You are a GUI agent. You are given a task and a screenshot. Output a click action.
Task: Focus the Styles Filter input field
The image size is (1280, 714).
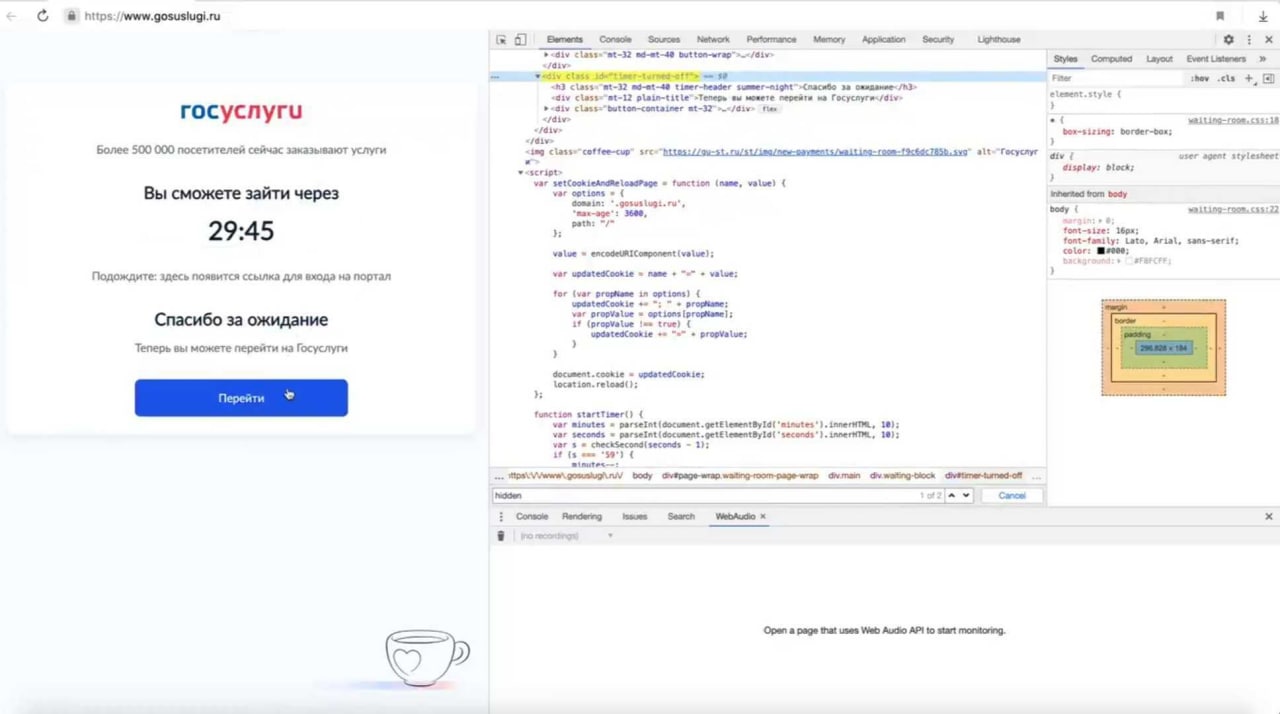pos(1115,78)
